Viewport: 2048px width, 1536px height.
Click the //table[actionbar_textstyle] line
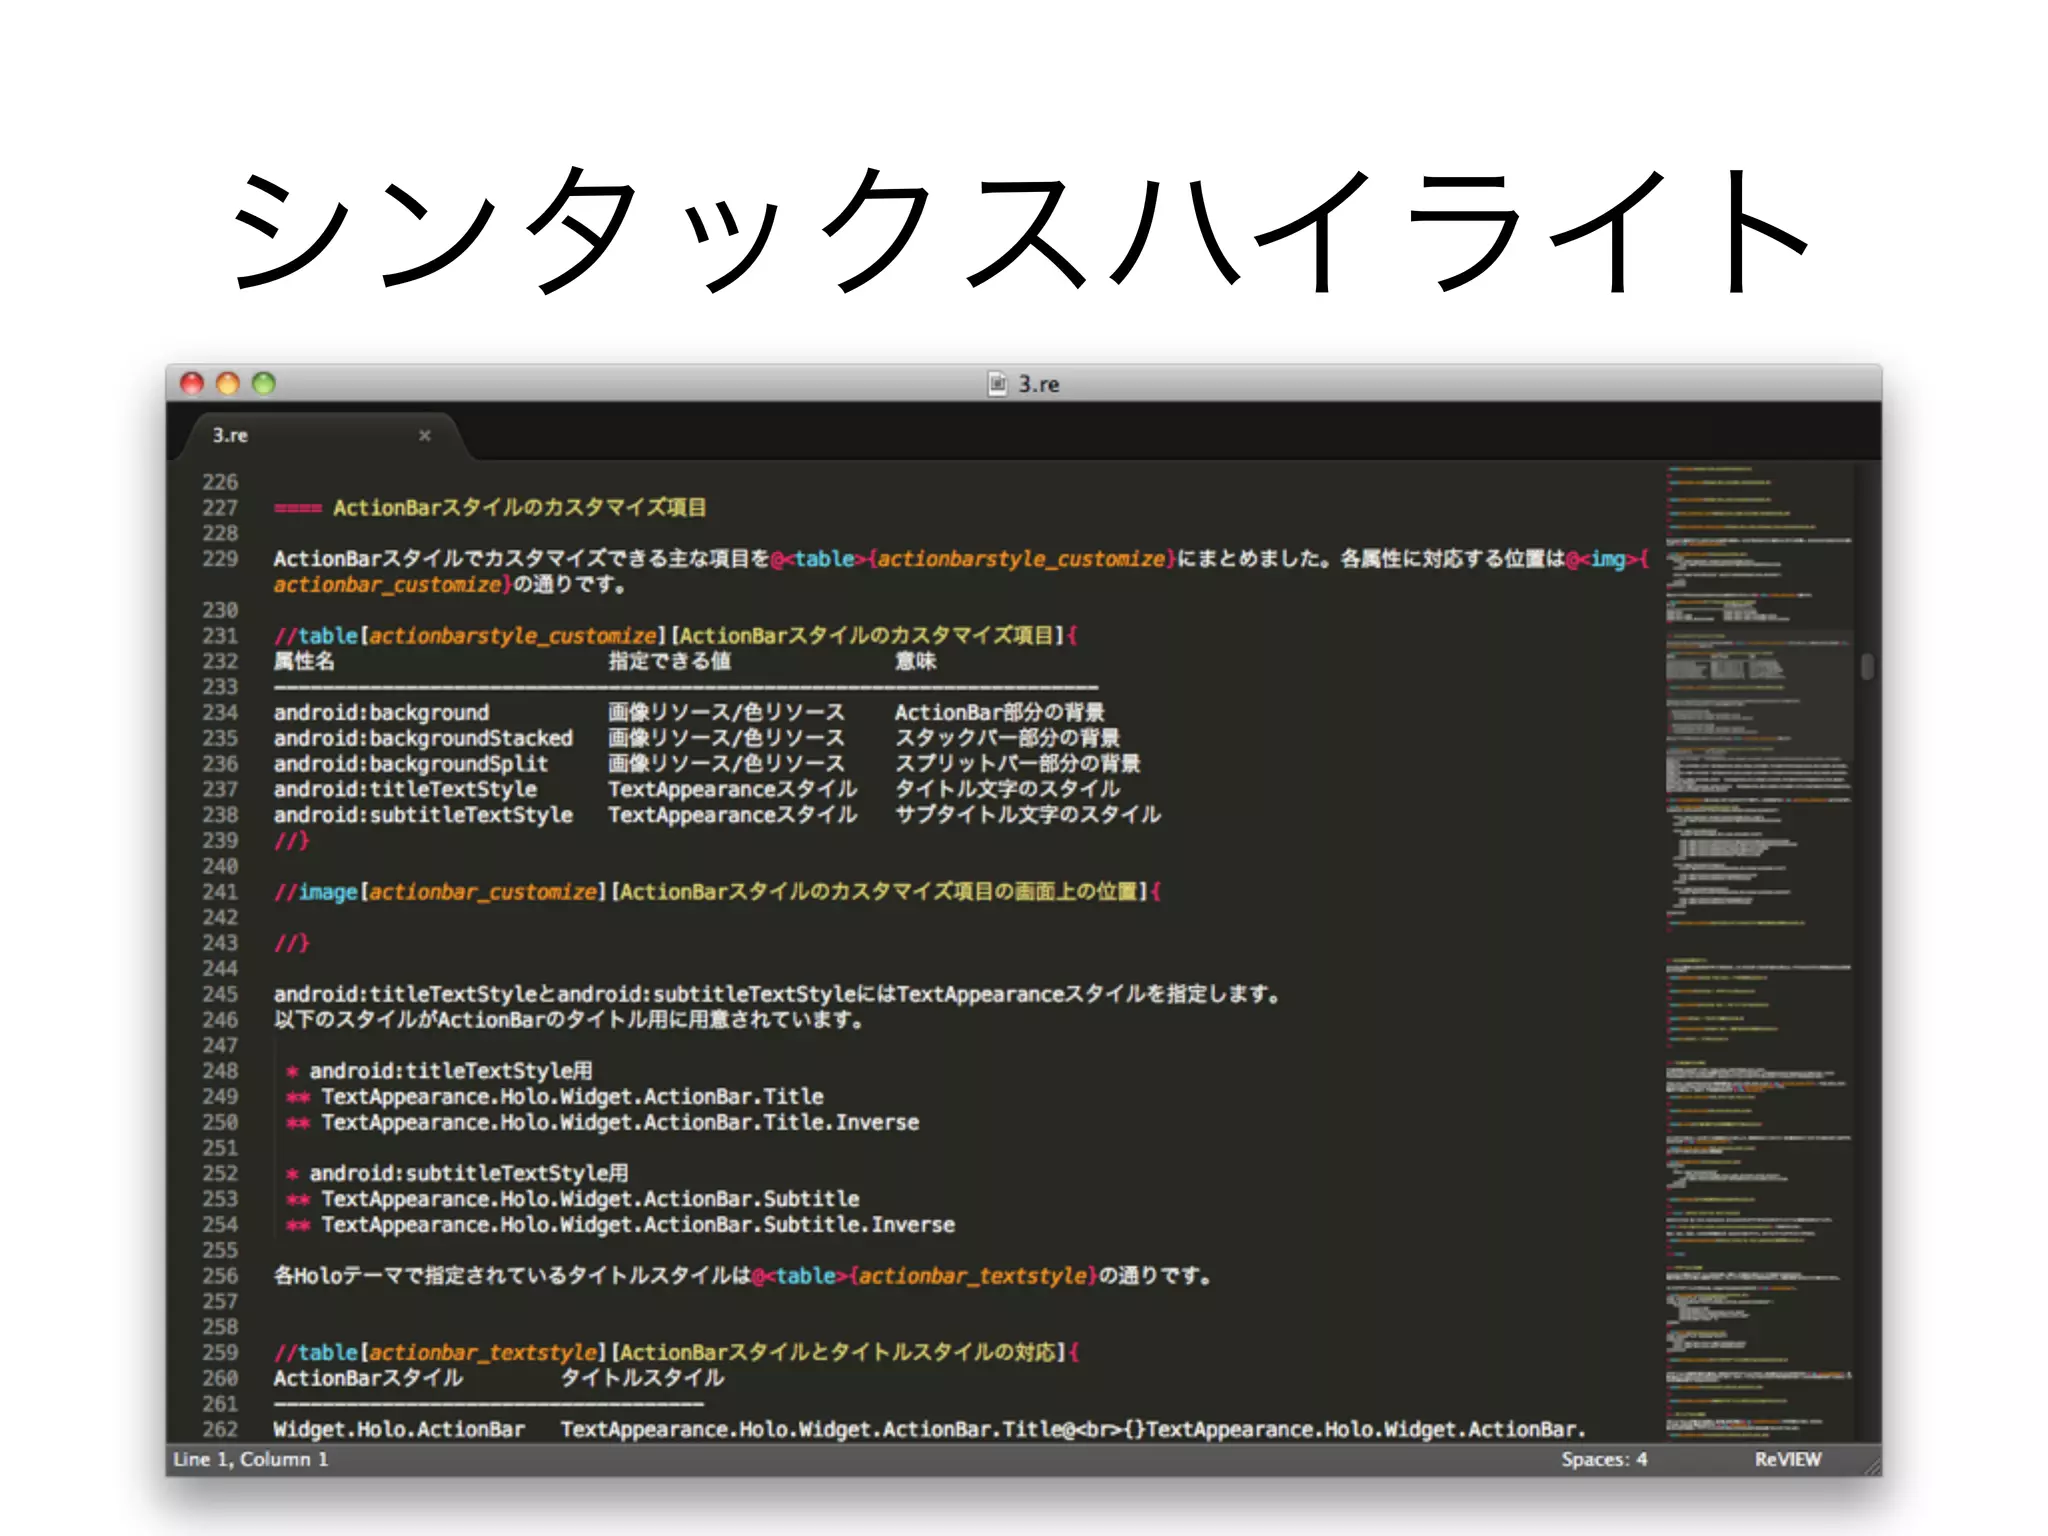pyautogui.click(x=676, y=1353)
